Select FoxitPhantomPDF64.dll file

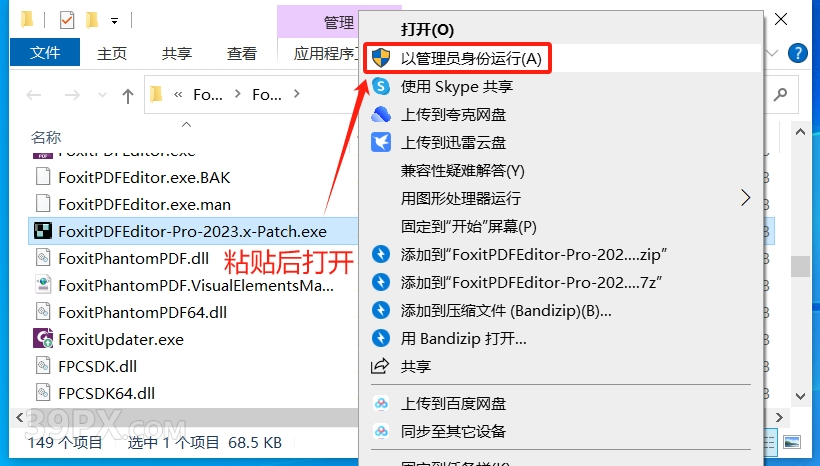(142, 312)
